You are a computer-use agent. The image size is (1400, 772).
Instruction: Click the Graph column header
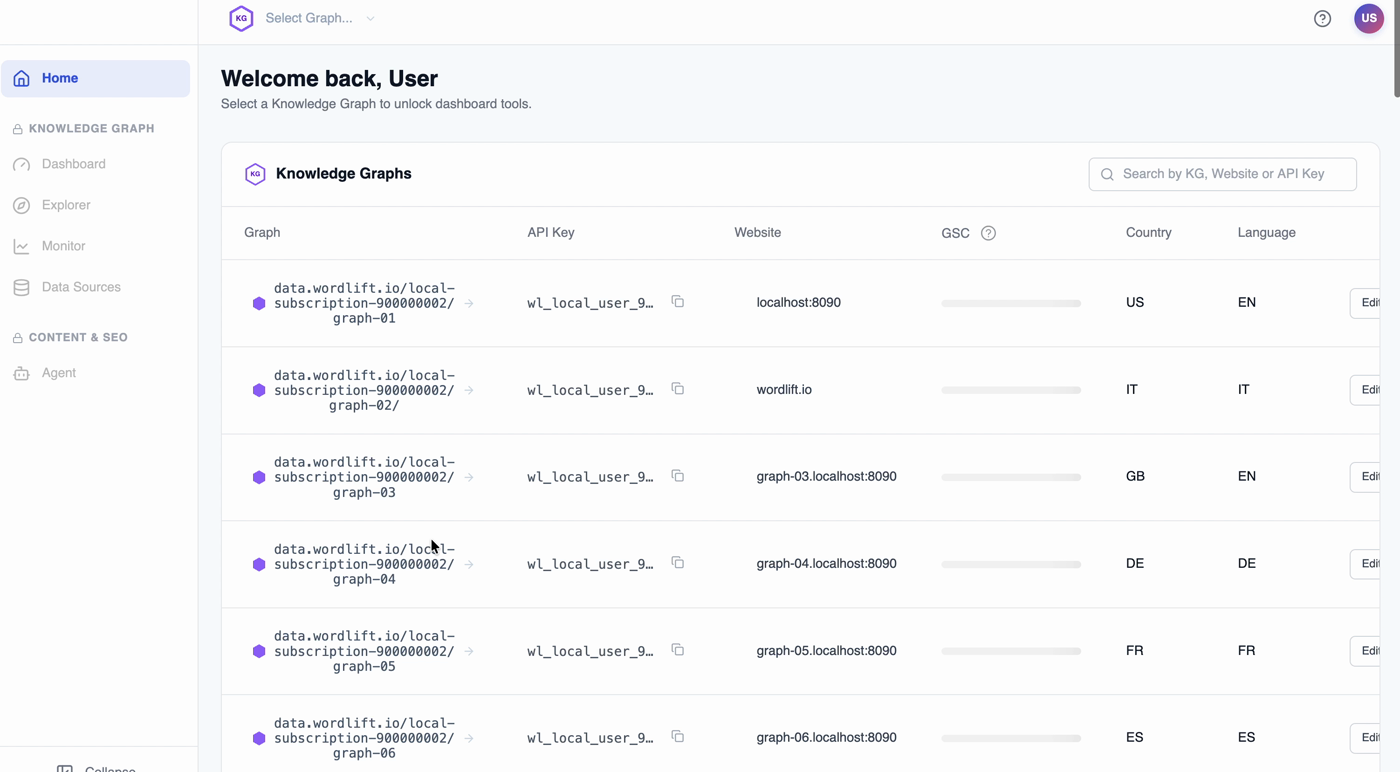tap(262, 233)
